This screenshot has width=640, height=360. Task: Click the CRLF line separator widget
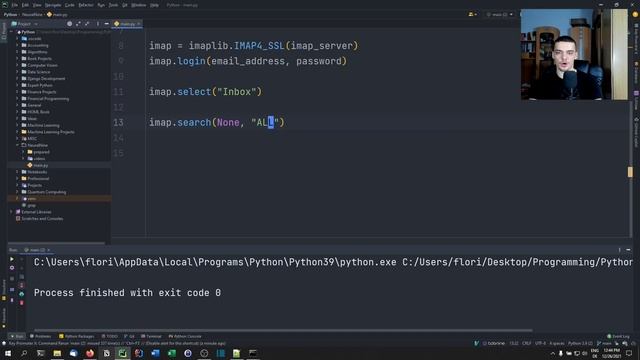tap(527, 343)
